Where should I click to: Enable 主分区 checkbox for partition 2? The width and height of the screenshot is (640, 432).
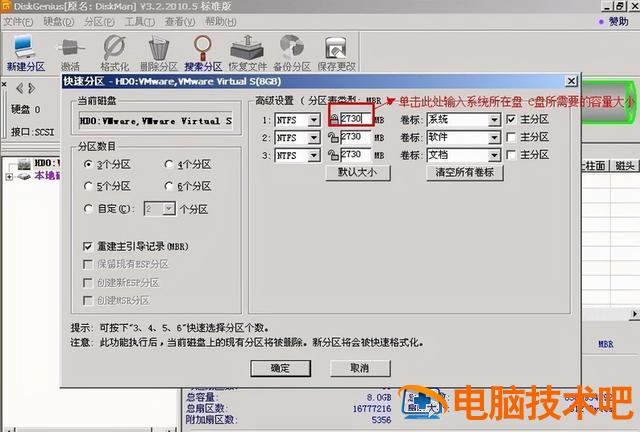512,137
